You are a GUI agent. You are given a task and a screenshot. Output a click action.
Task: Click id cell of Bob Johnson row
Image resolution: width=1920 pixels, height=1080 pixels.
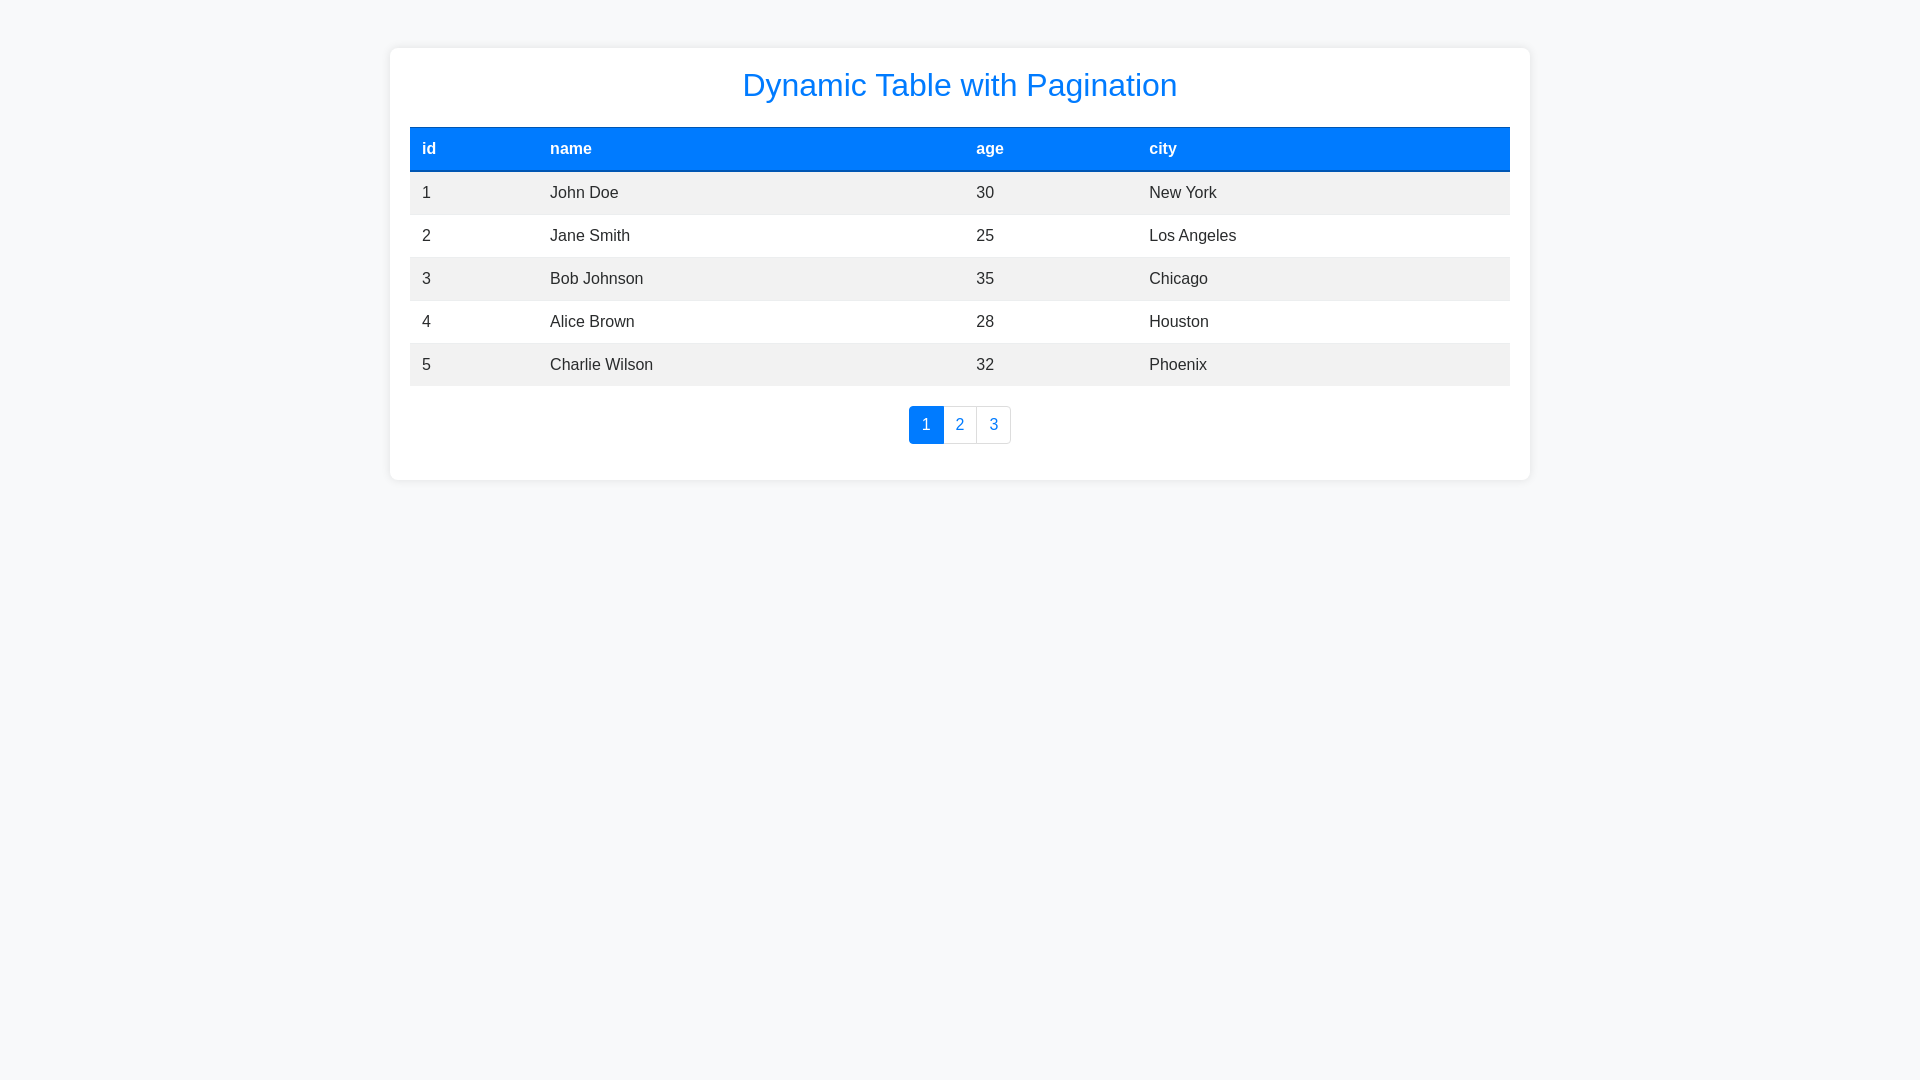474,279
